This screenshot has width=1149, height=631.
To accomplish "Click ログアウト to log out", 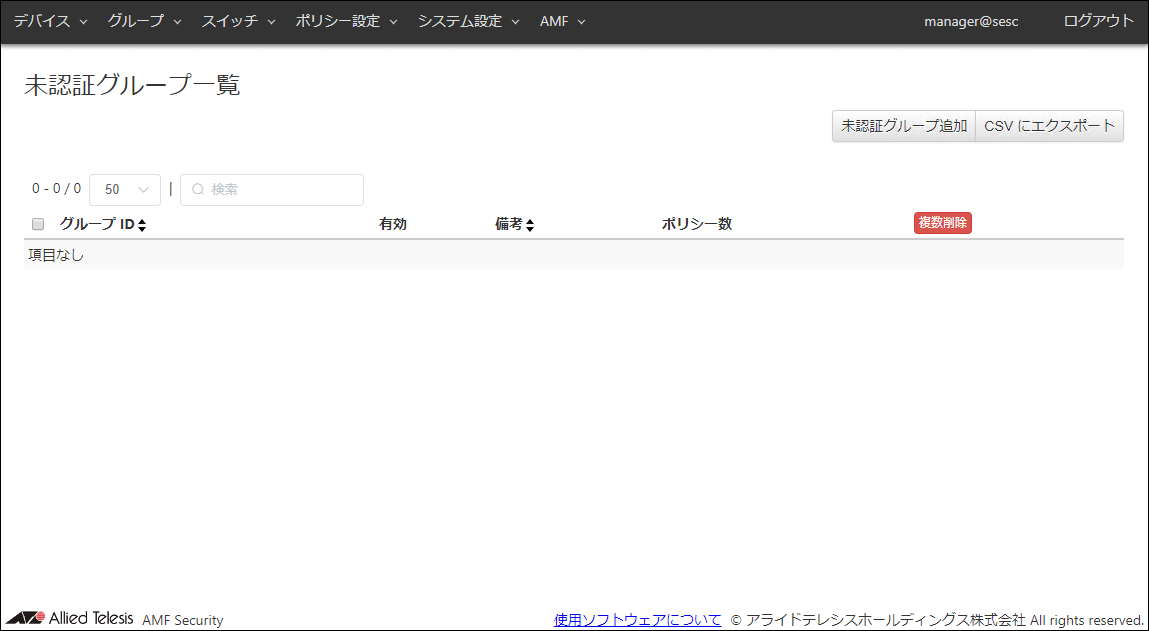I will pos(1098,21).
